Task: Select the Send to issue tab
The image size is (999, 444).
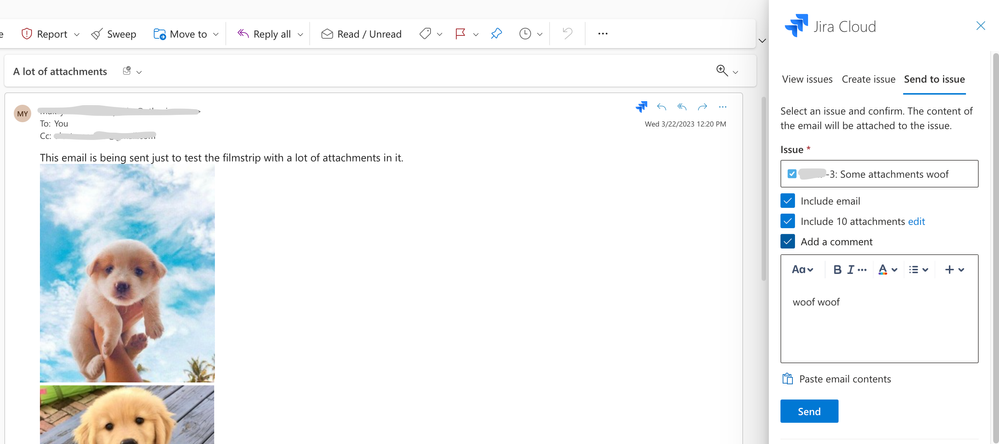Action: point(934,80)
